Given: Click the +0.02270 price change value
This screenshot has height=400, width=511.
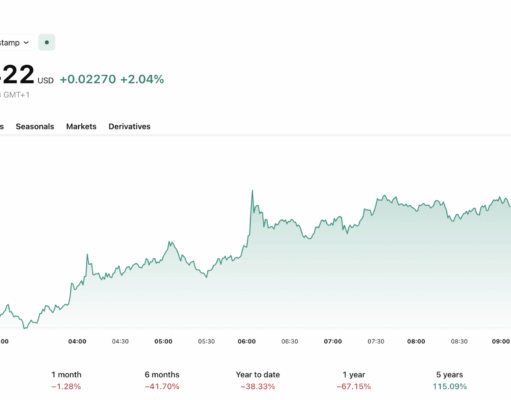Looking at the screenshot, I should (x=88, y=79).
